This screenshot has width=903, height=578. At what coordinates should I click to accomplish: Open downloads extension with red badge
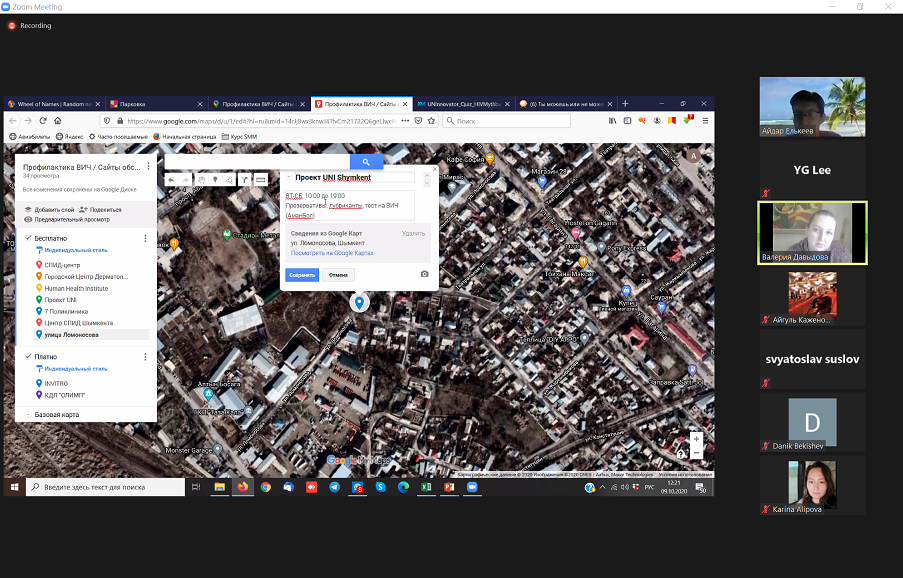688,120
